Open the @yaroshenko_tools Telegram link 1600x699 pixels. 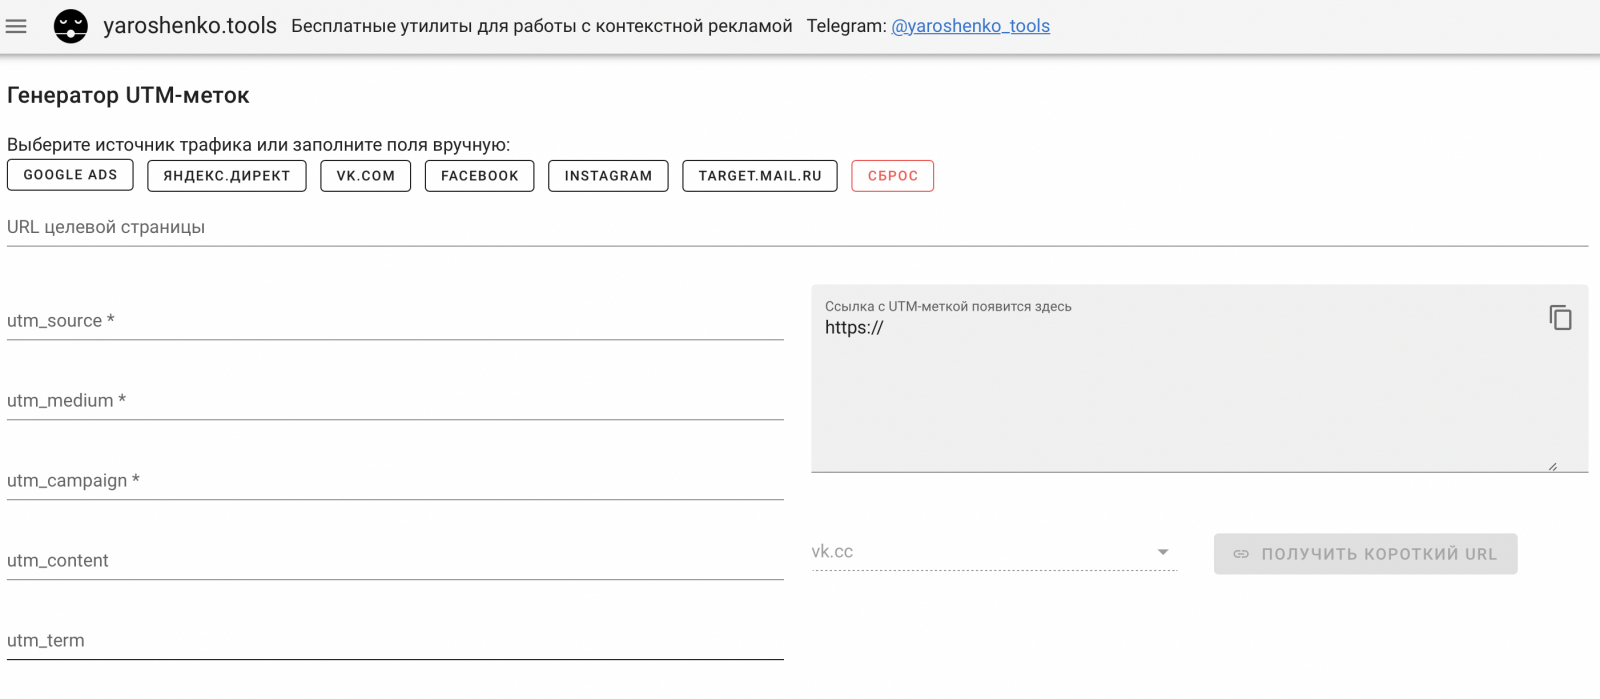(970, 26)
